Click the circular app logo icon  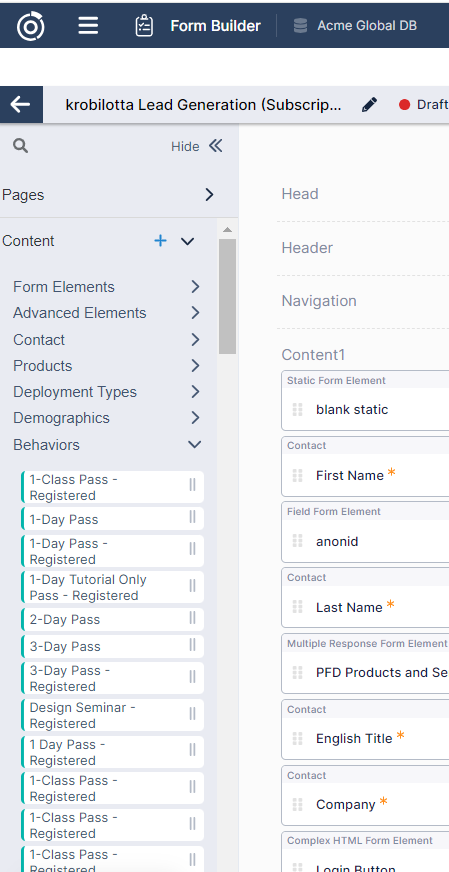tap(31, 26)
